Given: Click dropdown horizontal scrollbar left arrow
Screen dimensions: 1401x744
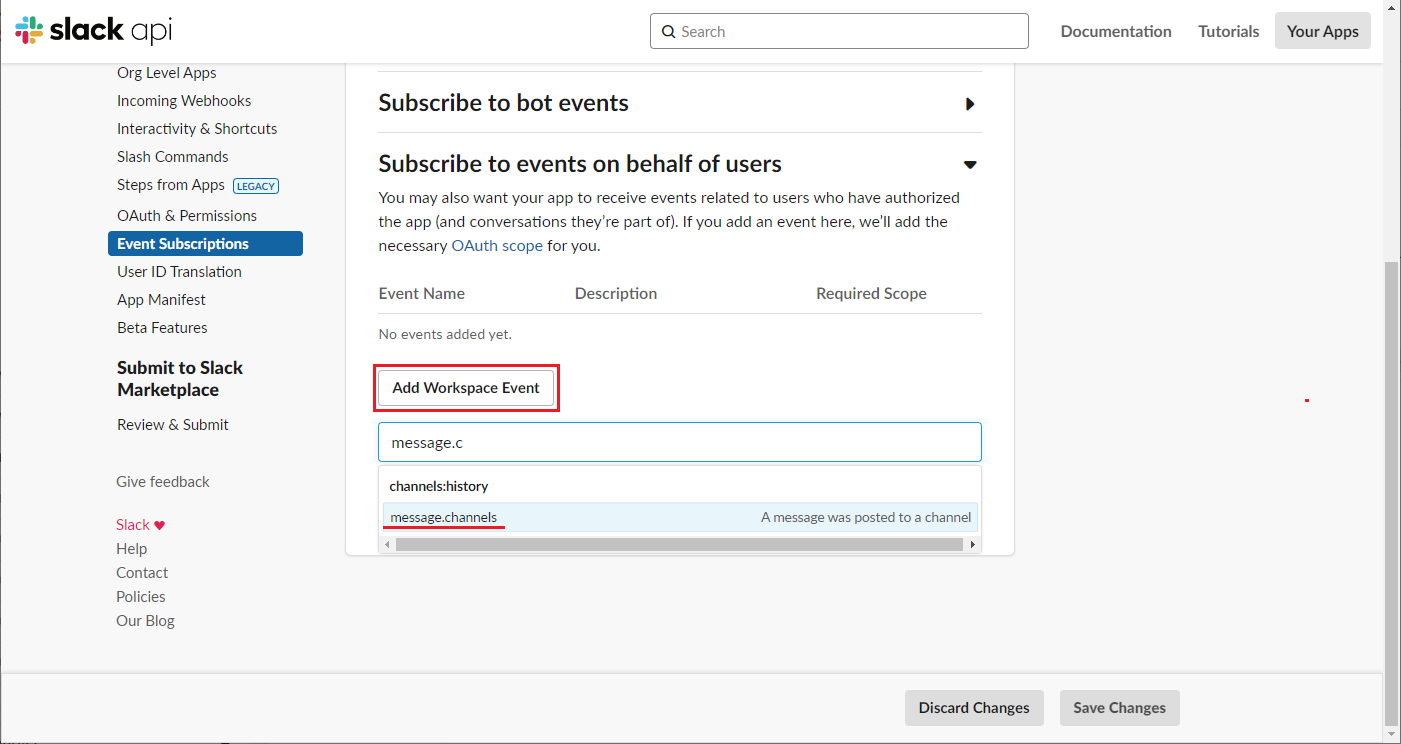Looking at the screenshot, I should point(387,545).
